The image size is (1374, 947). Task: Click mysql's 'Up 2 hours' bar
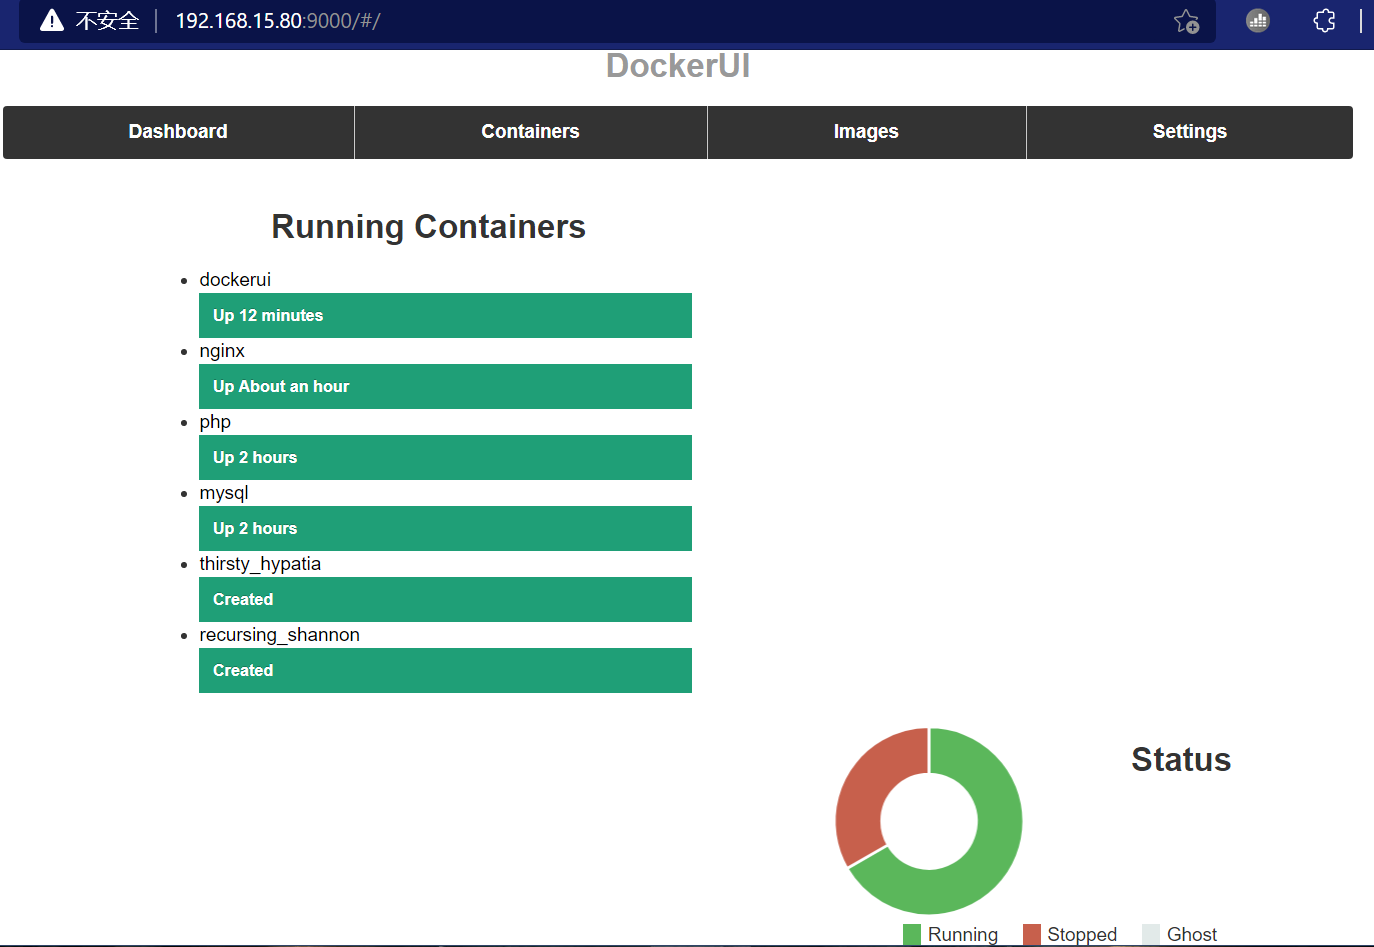445,529
